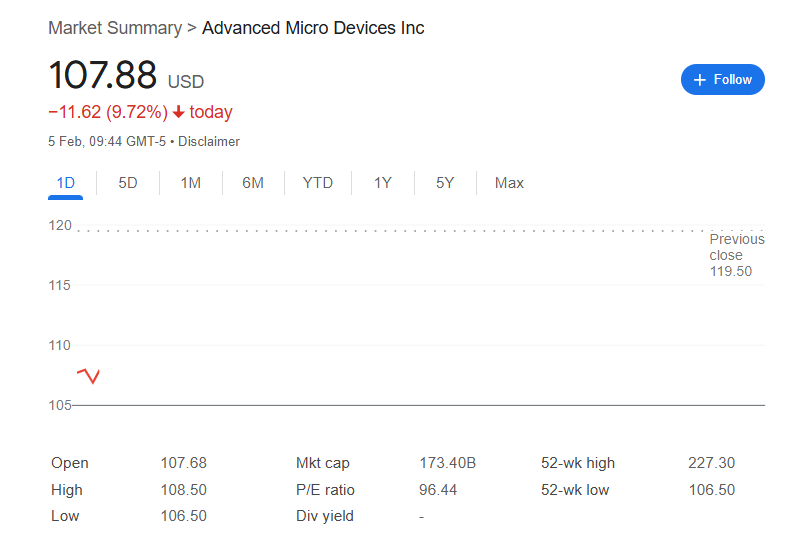Click the 107.88 USD current price
The image size is (809, 534).
point(103,77)
